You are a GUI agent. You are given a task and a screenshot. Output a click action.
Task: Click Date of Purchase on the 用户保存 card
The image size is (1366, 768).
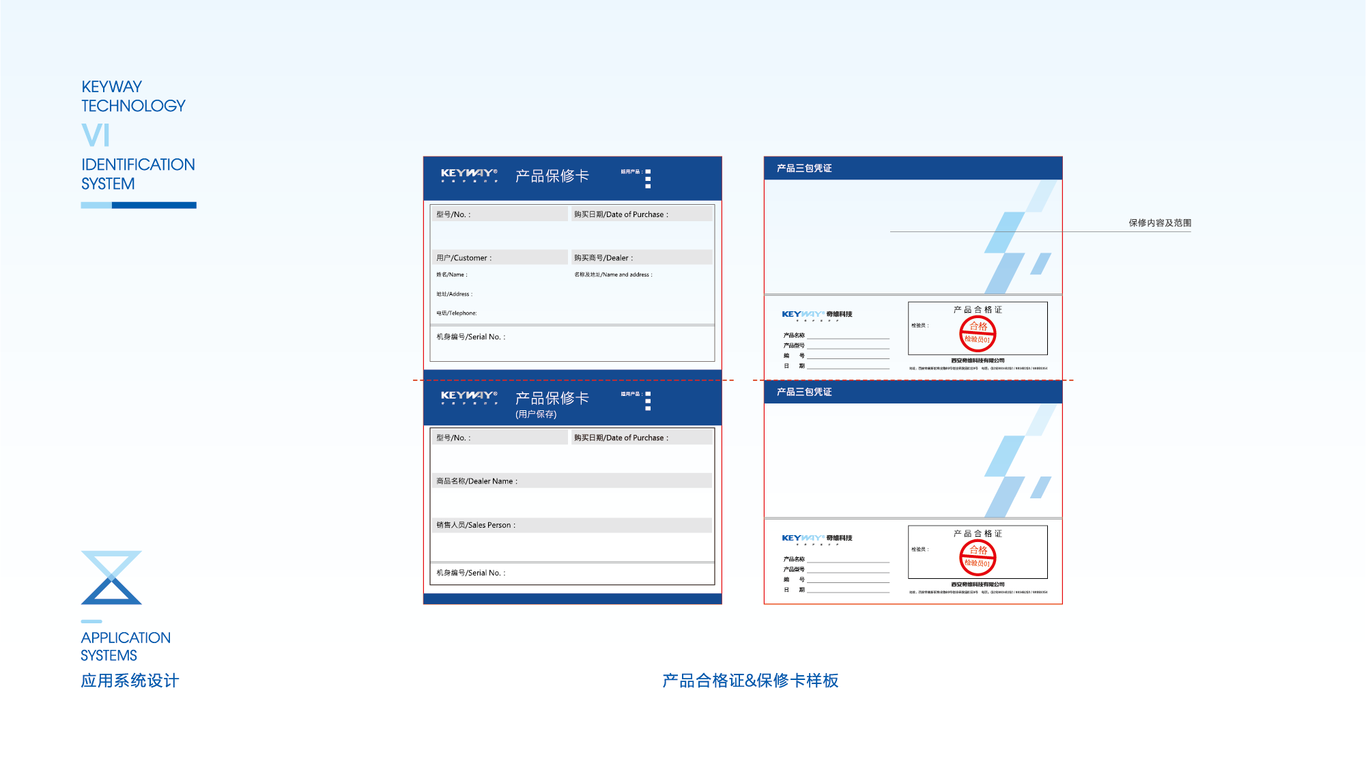(x=642, y=438)
